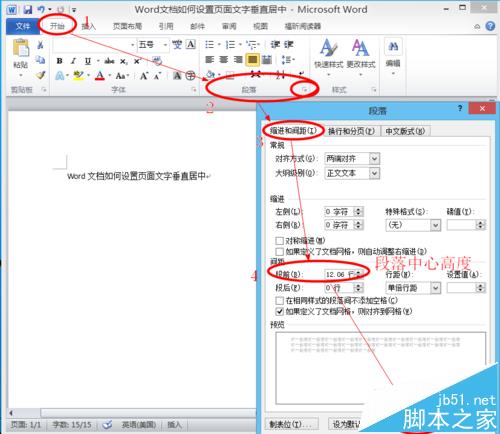Switch to Page Layout (页面布局) tab
Screen dimensions: 500x434
127,26
